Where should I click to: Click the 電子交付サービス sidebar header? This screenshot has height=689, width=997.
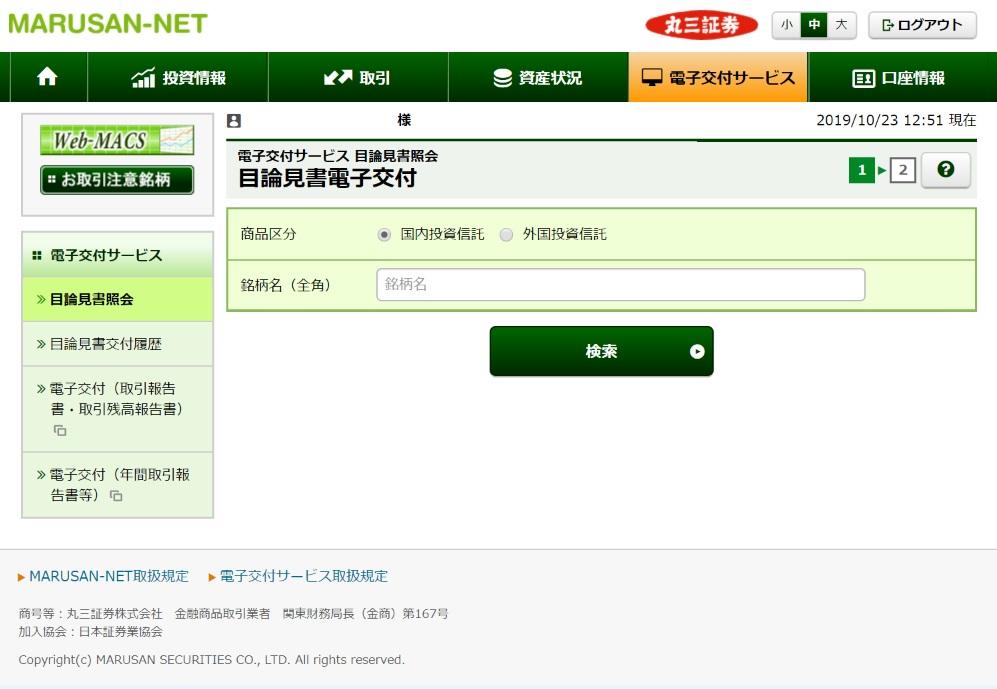(118, 255)
